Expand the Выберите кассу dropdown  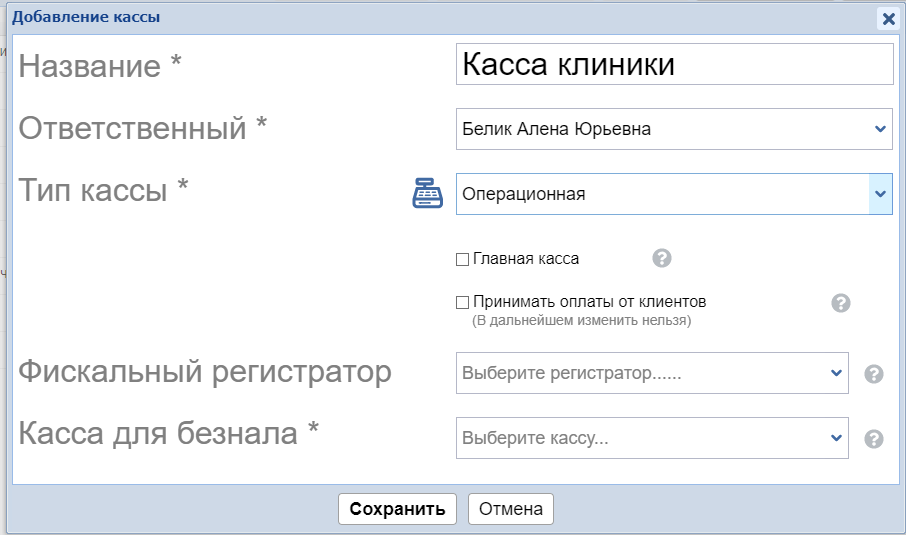point(651,438)
